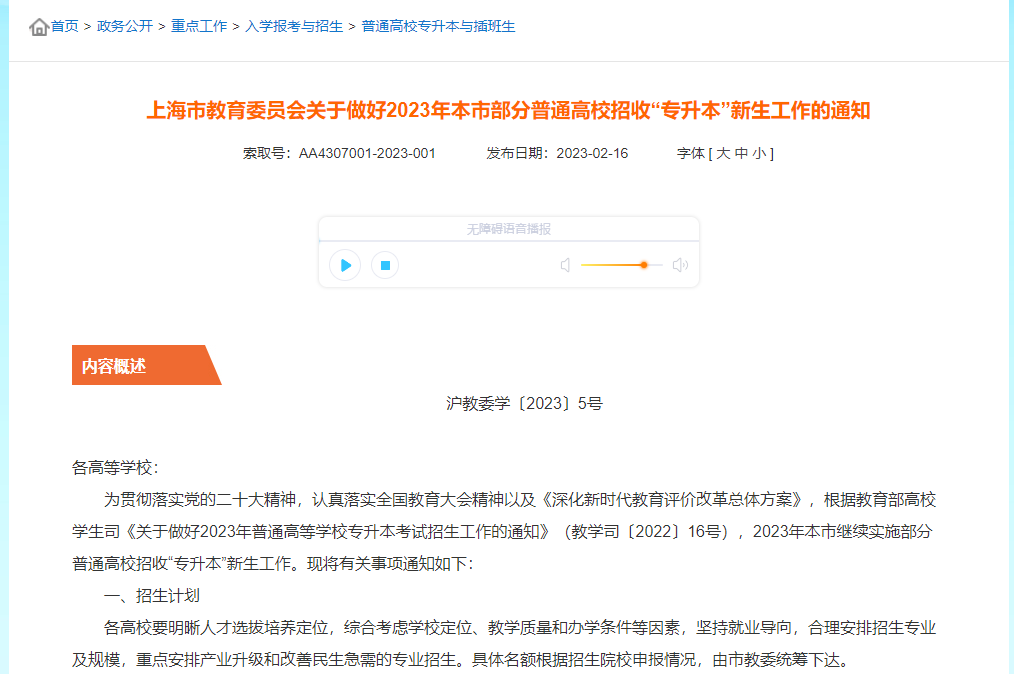Open 普通高校专升本与插班生 breadcrumb

(438, 27)
